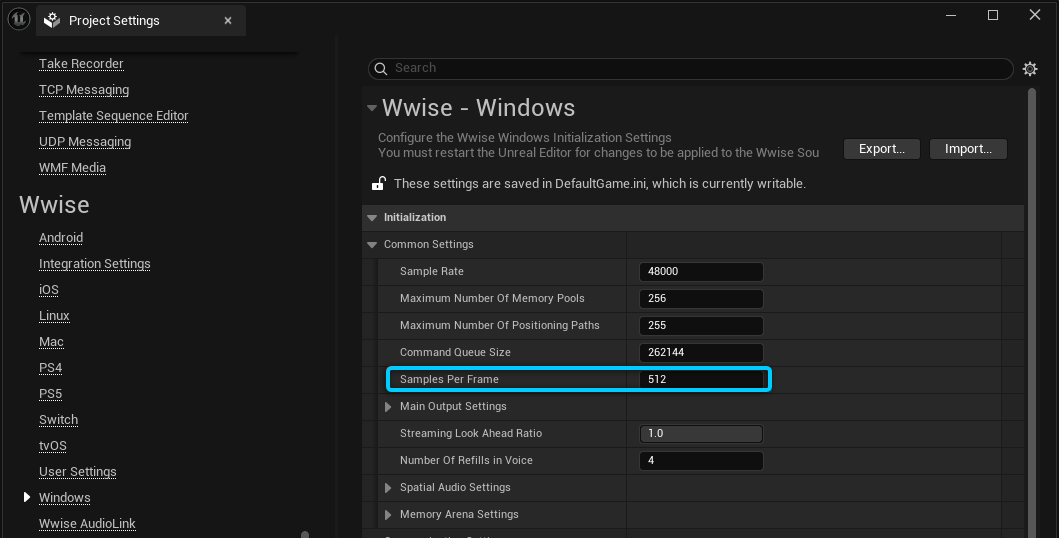Click the Sample Rate value field
The height and width of the screenshot is (538, 1059).
[700, 272]
